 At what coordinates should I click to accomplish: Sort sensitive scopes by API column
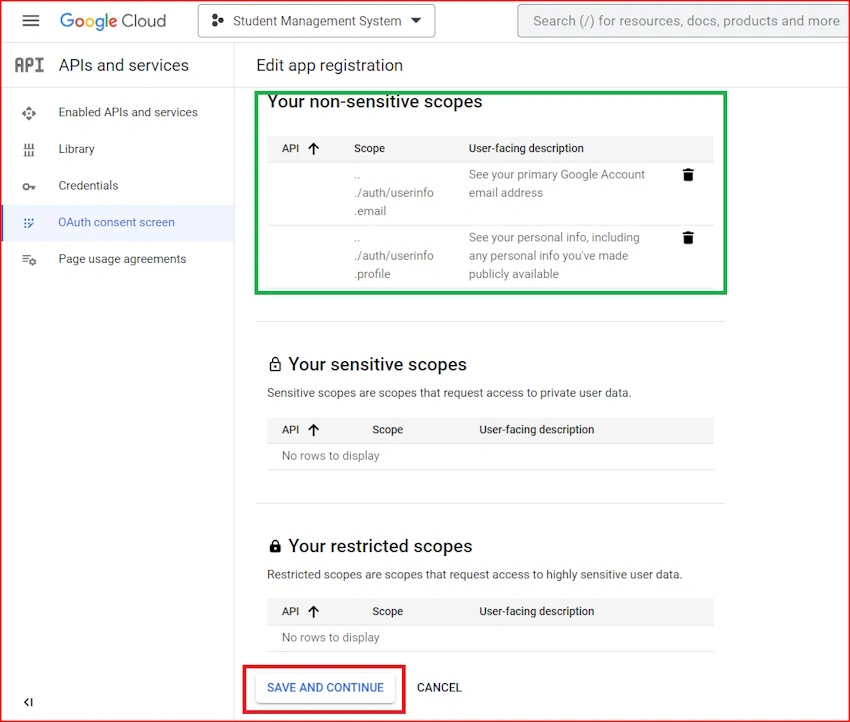pyautogui.click(x=300, y=429)
